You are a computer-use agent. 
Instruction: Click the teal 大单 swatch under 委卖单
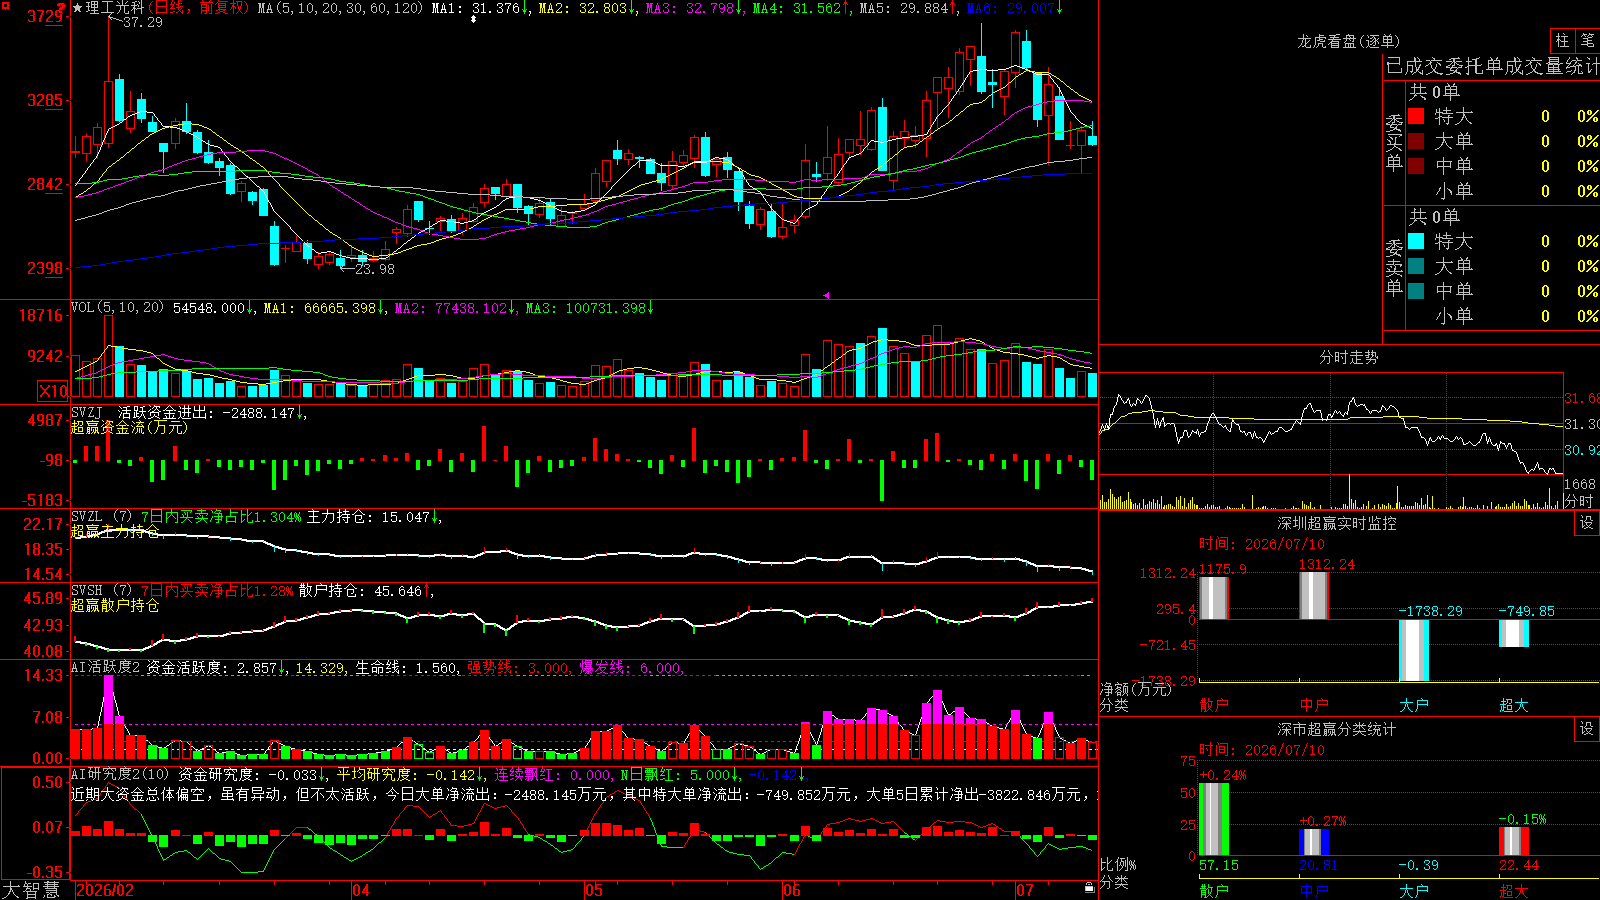coord(1416,266)
